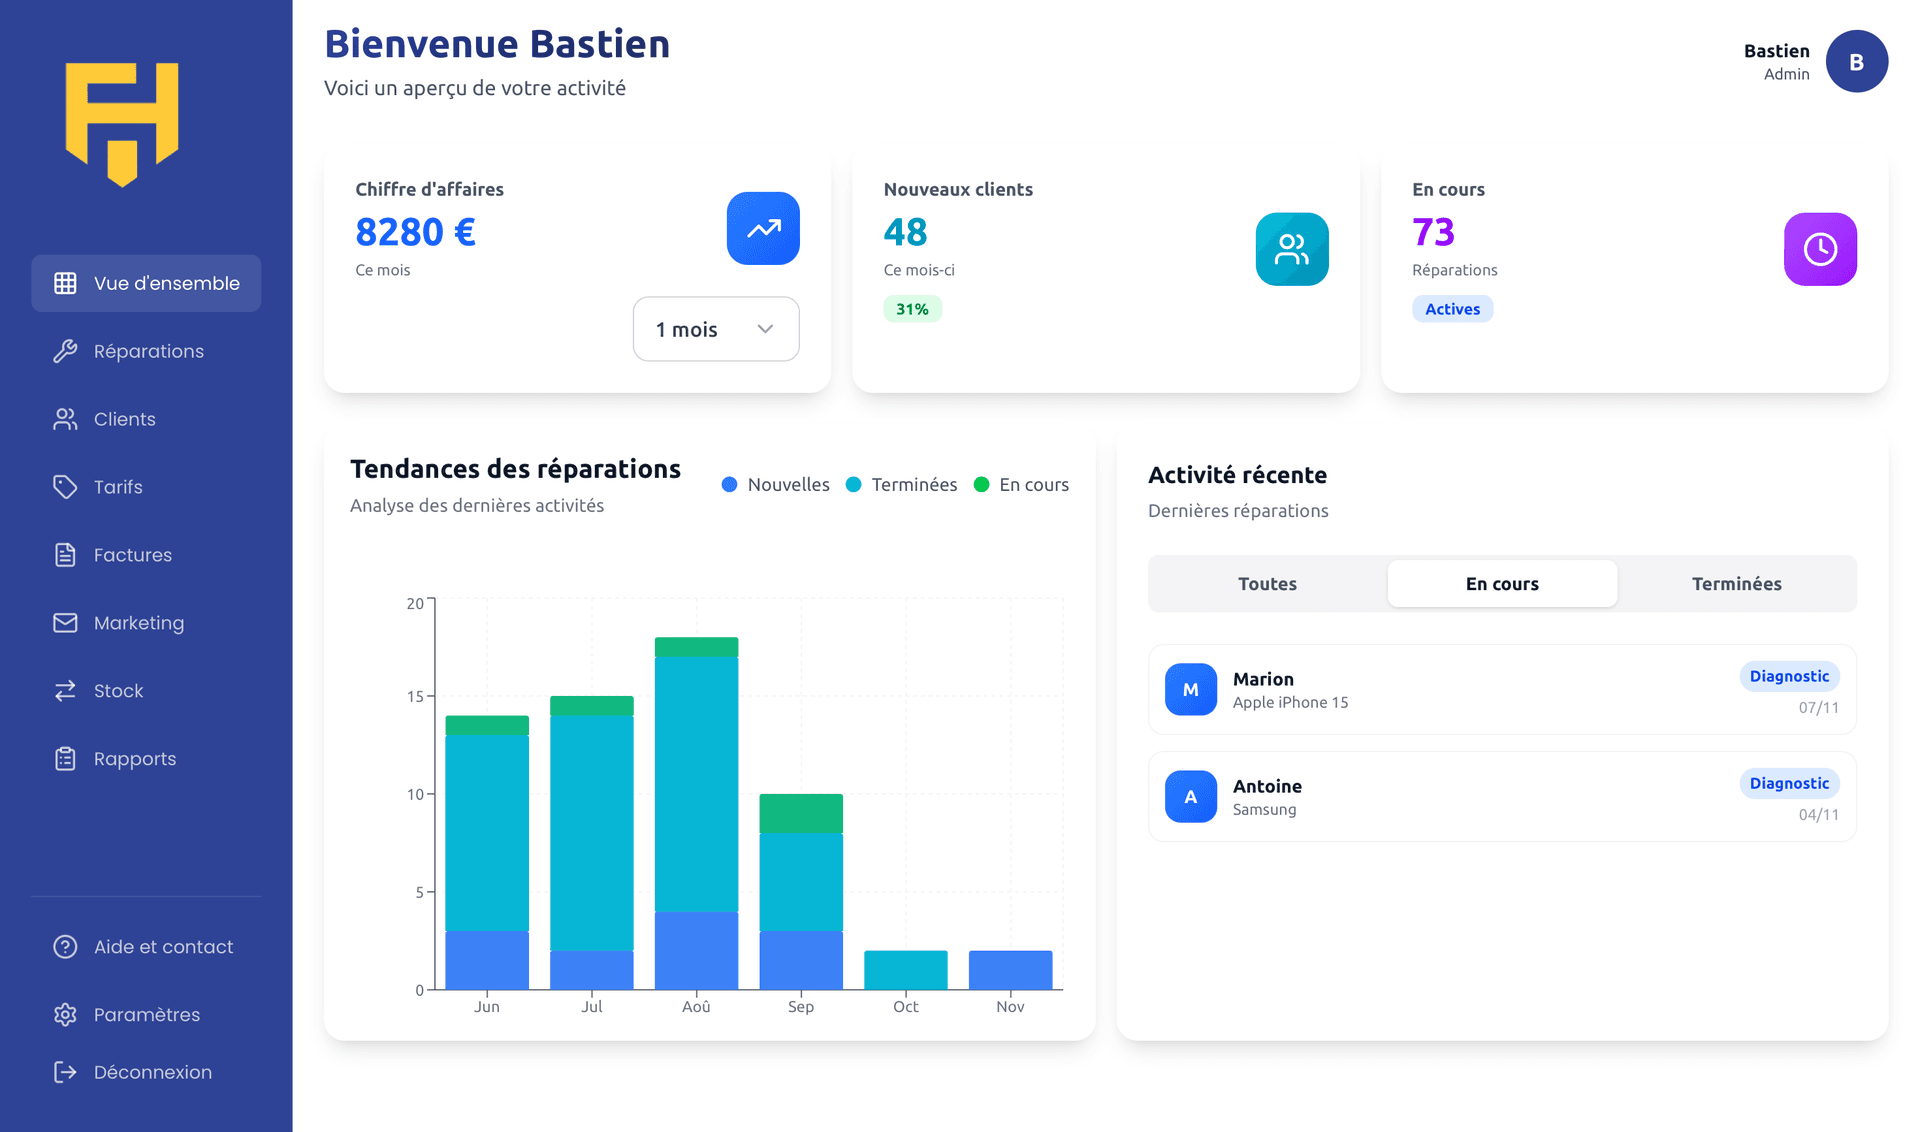The image size is (1920, 1132).
Task: Click the Déconnexion button
Action: pyautogui.click(x=152, y=1071)
